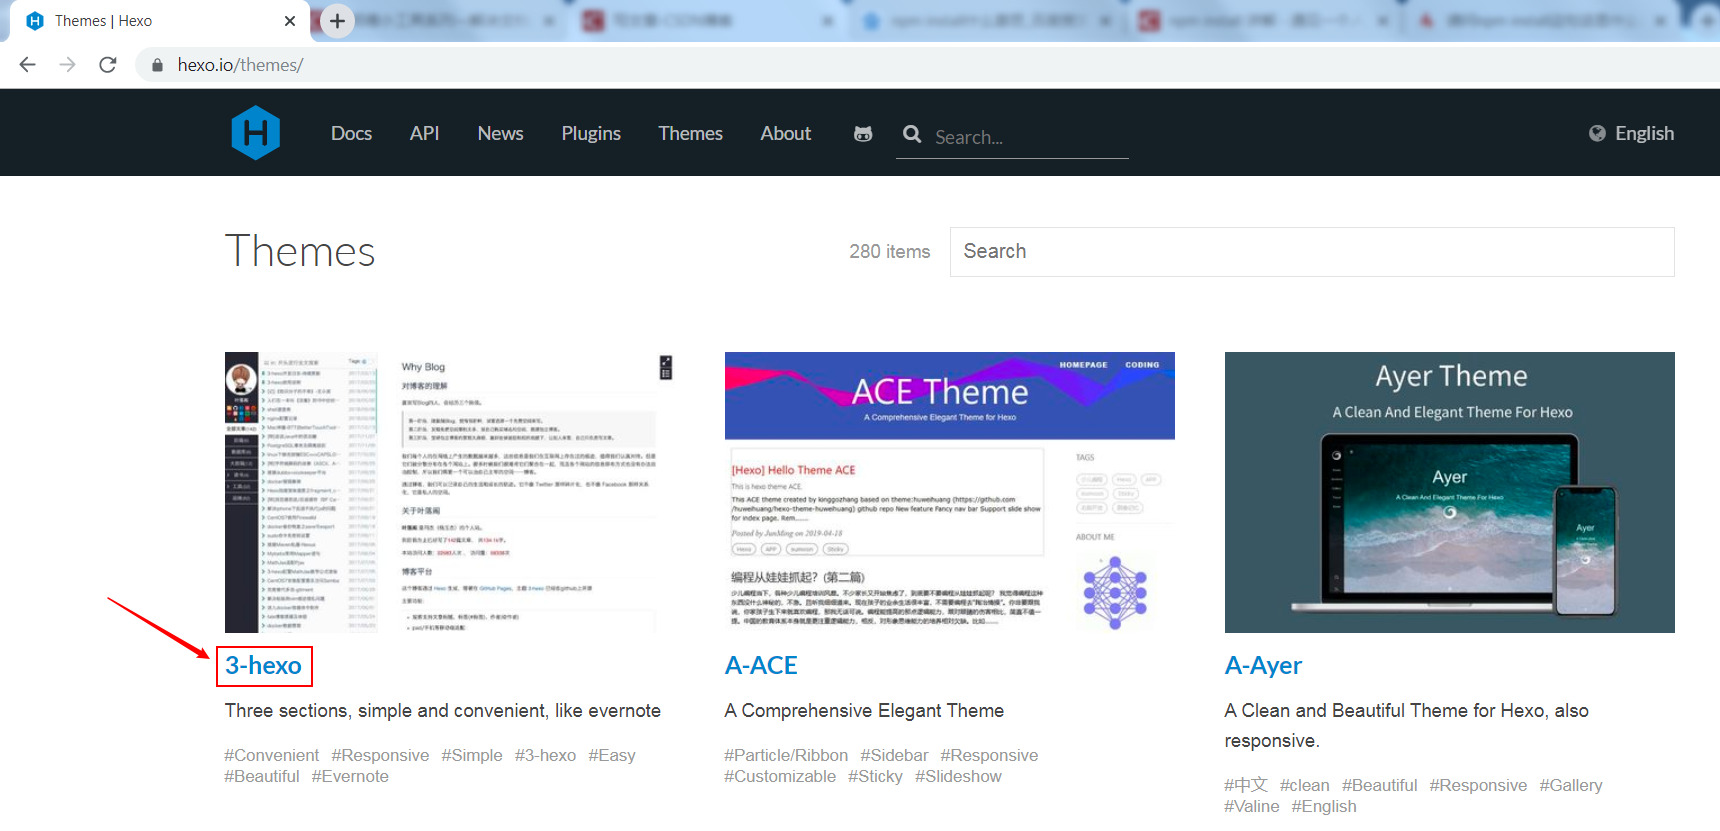Filter by #Gallery tag
The width and height of the screenshot is (1720, 831).
[x=1571, y=785]
